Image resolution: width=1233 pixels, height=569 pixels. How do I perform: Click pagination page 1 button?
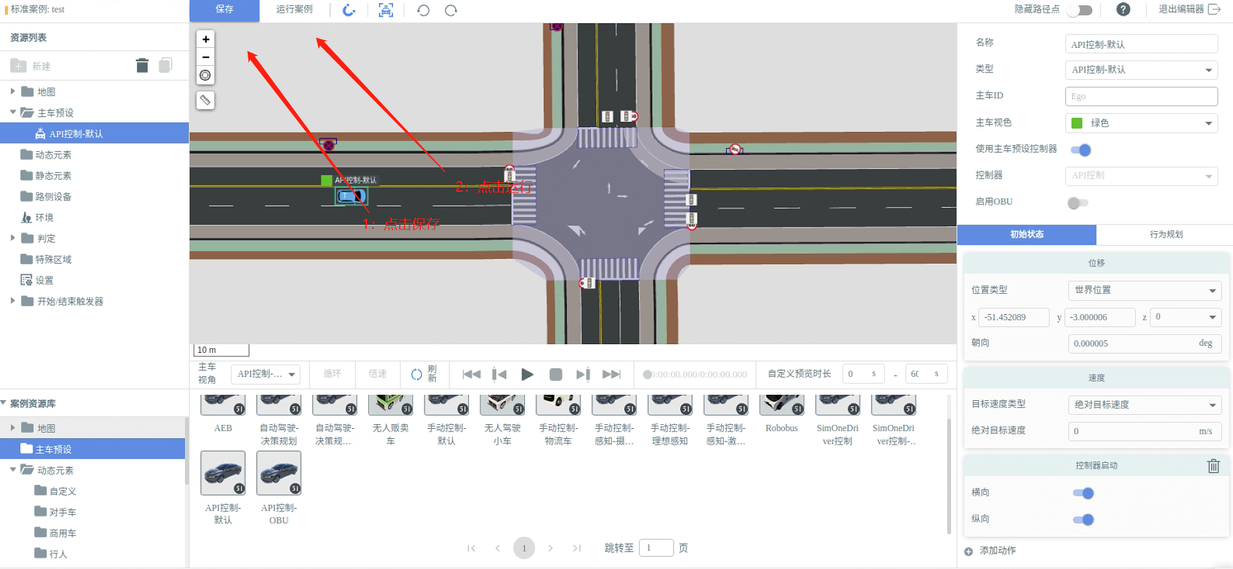[x=524, y=548]
